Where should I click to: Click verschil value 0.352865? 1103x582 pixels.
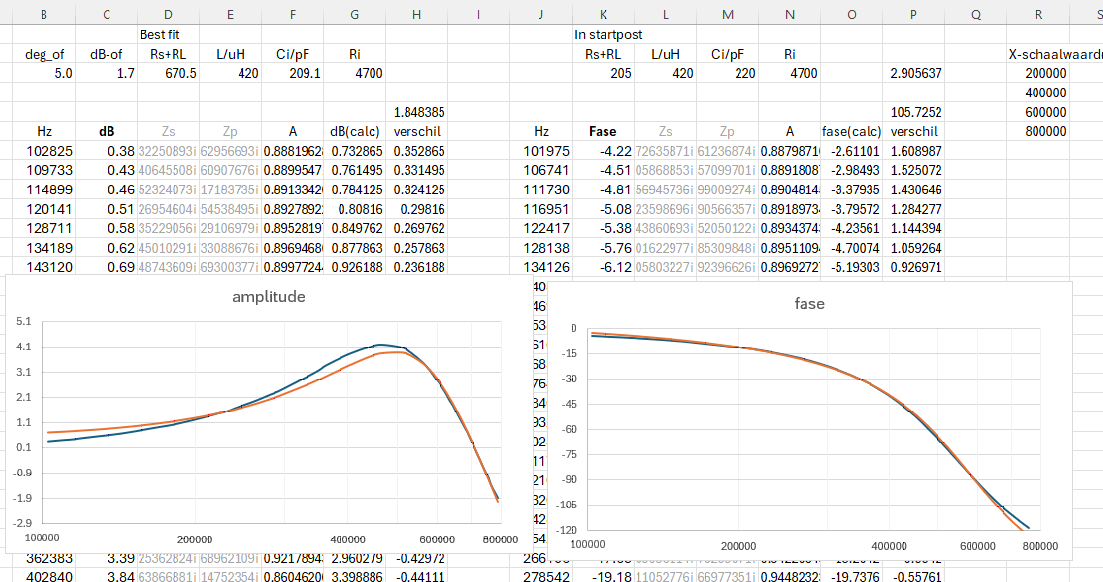[416, 151]
